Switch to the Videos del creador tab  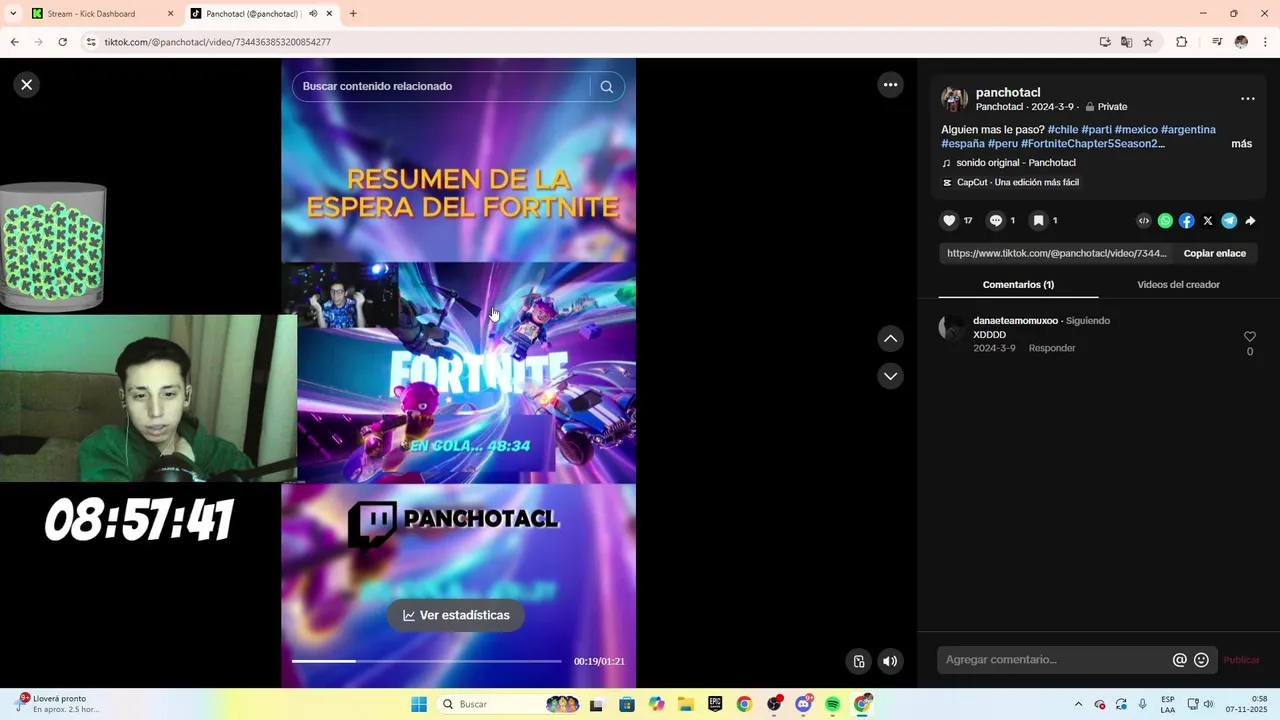coord(1178,285)
